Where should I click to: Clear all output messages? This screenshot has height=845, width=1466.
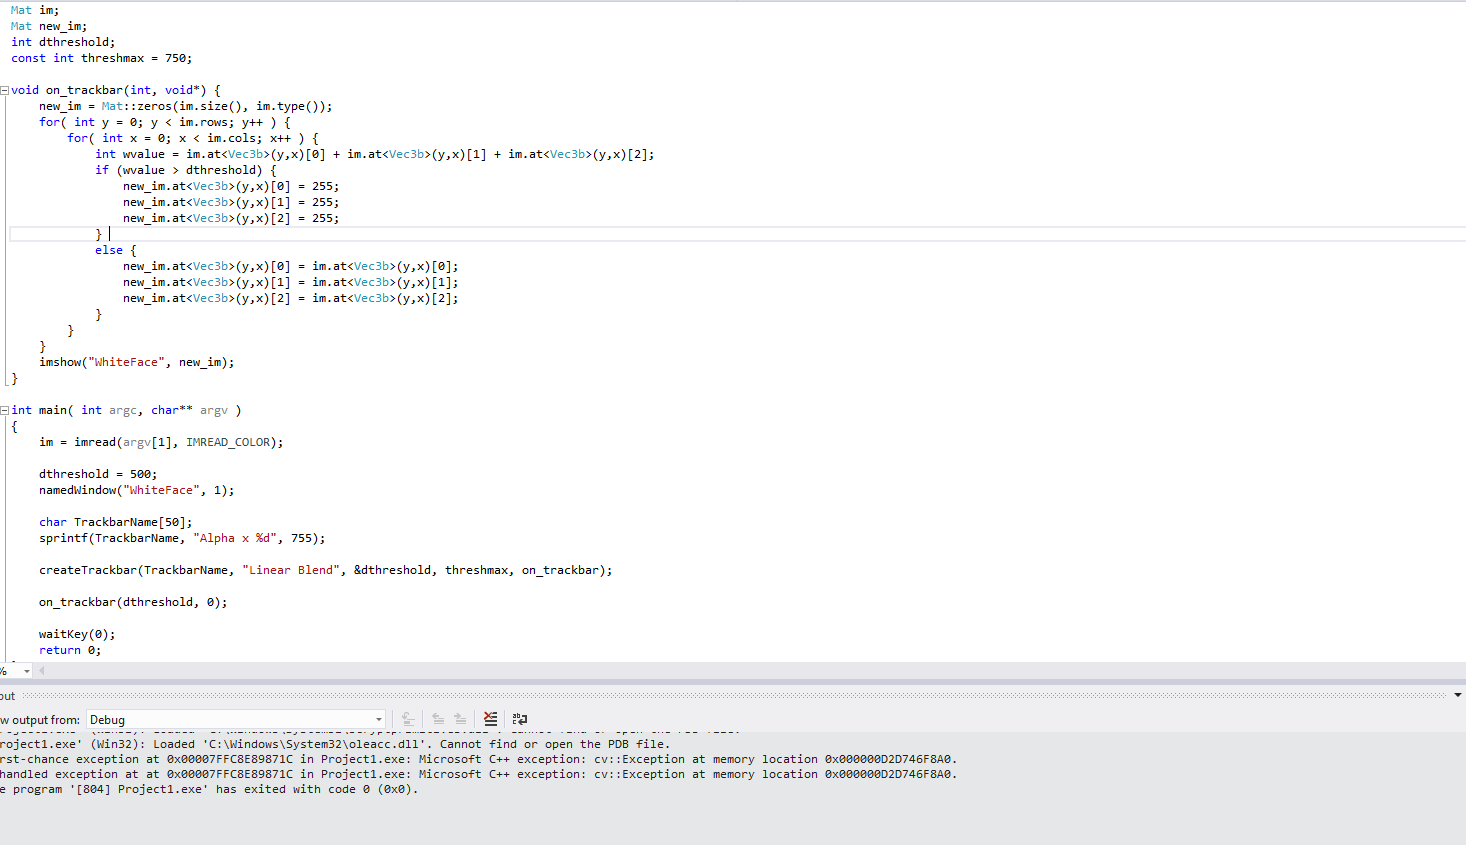(490, 718)
